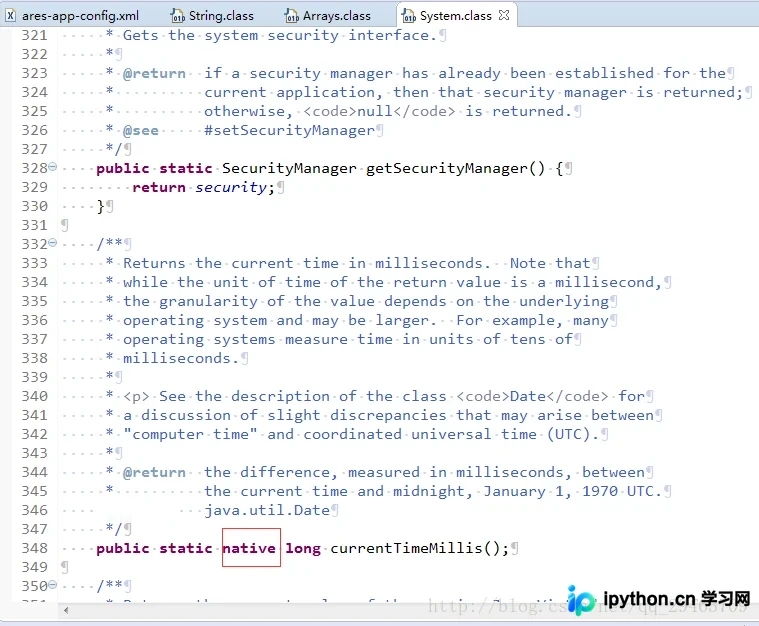The height and width of the screenshot is (626, 759).
Task: Click the '@return' tag on line 323
Action: click(154, 74)
